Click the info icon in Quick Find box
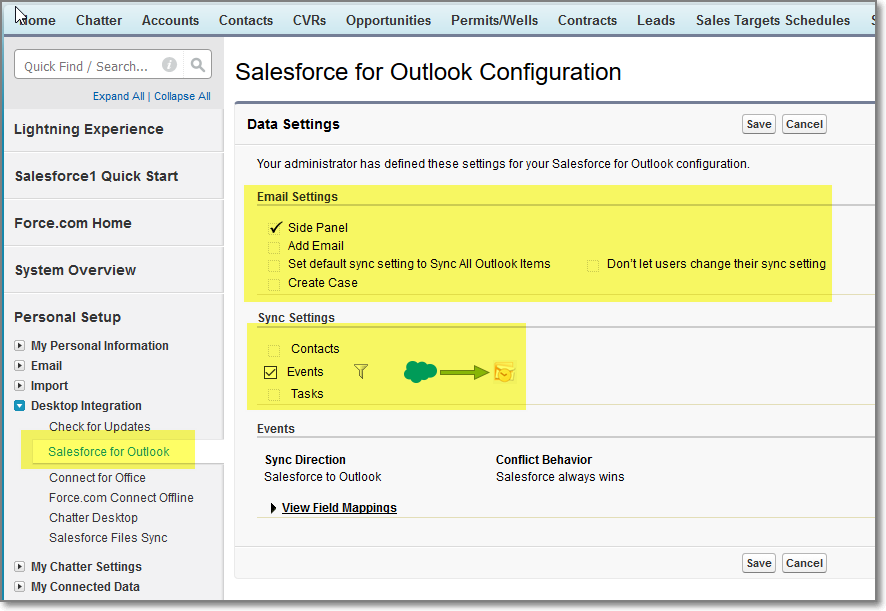The image size is (886, 611). (169, 64)
